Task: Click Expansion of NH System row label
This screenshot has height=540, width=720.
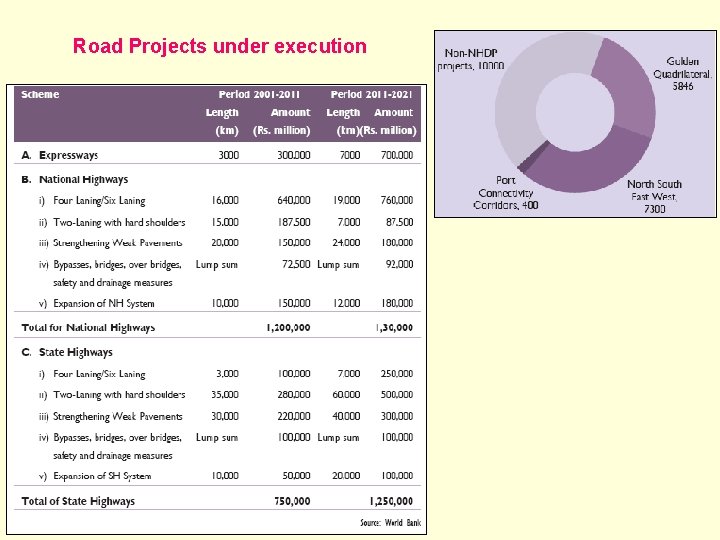Action: pyautogui.click(x=104, y=304)
